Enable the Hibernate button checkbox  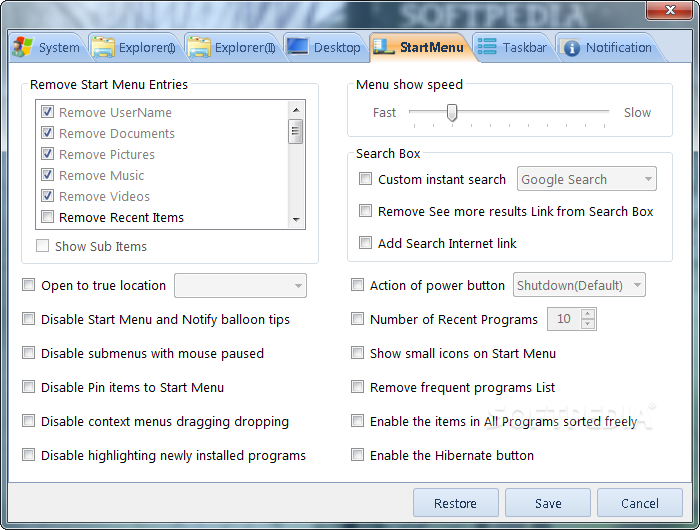click(x=357, y=455)
